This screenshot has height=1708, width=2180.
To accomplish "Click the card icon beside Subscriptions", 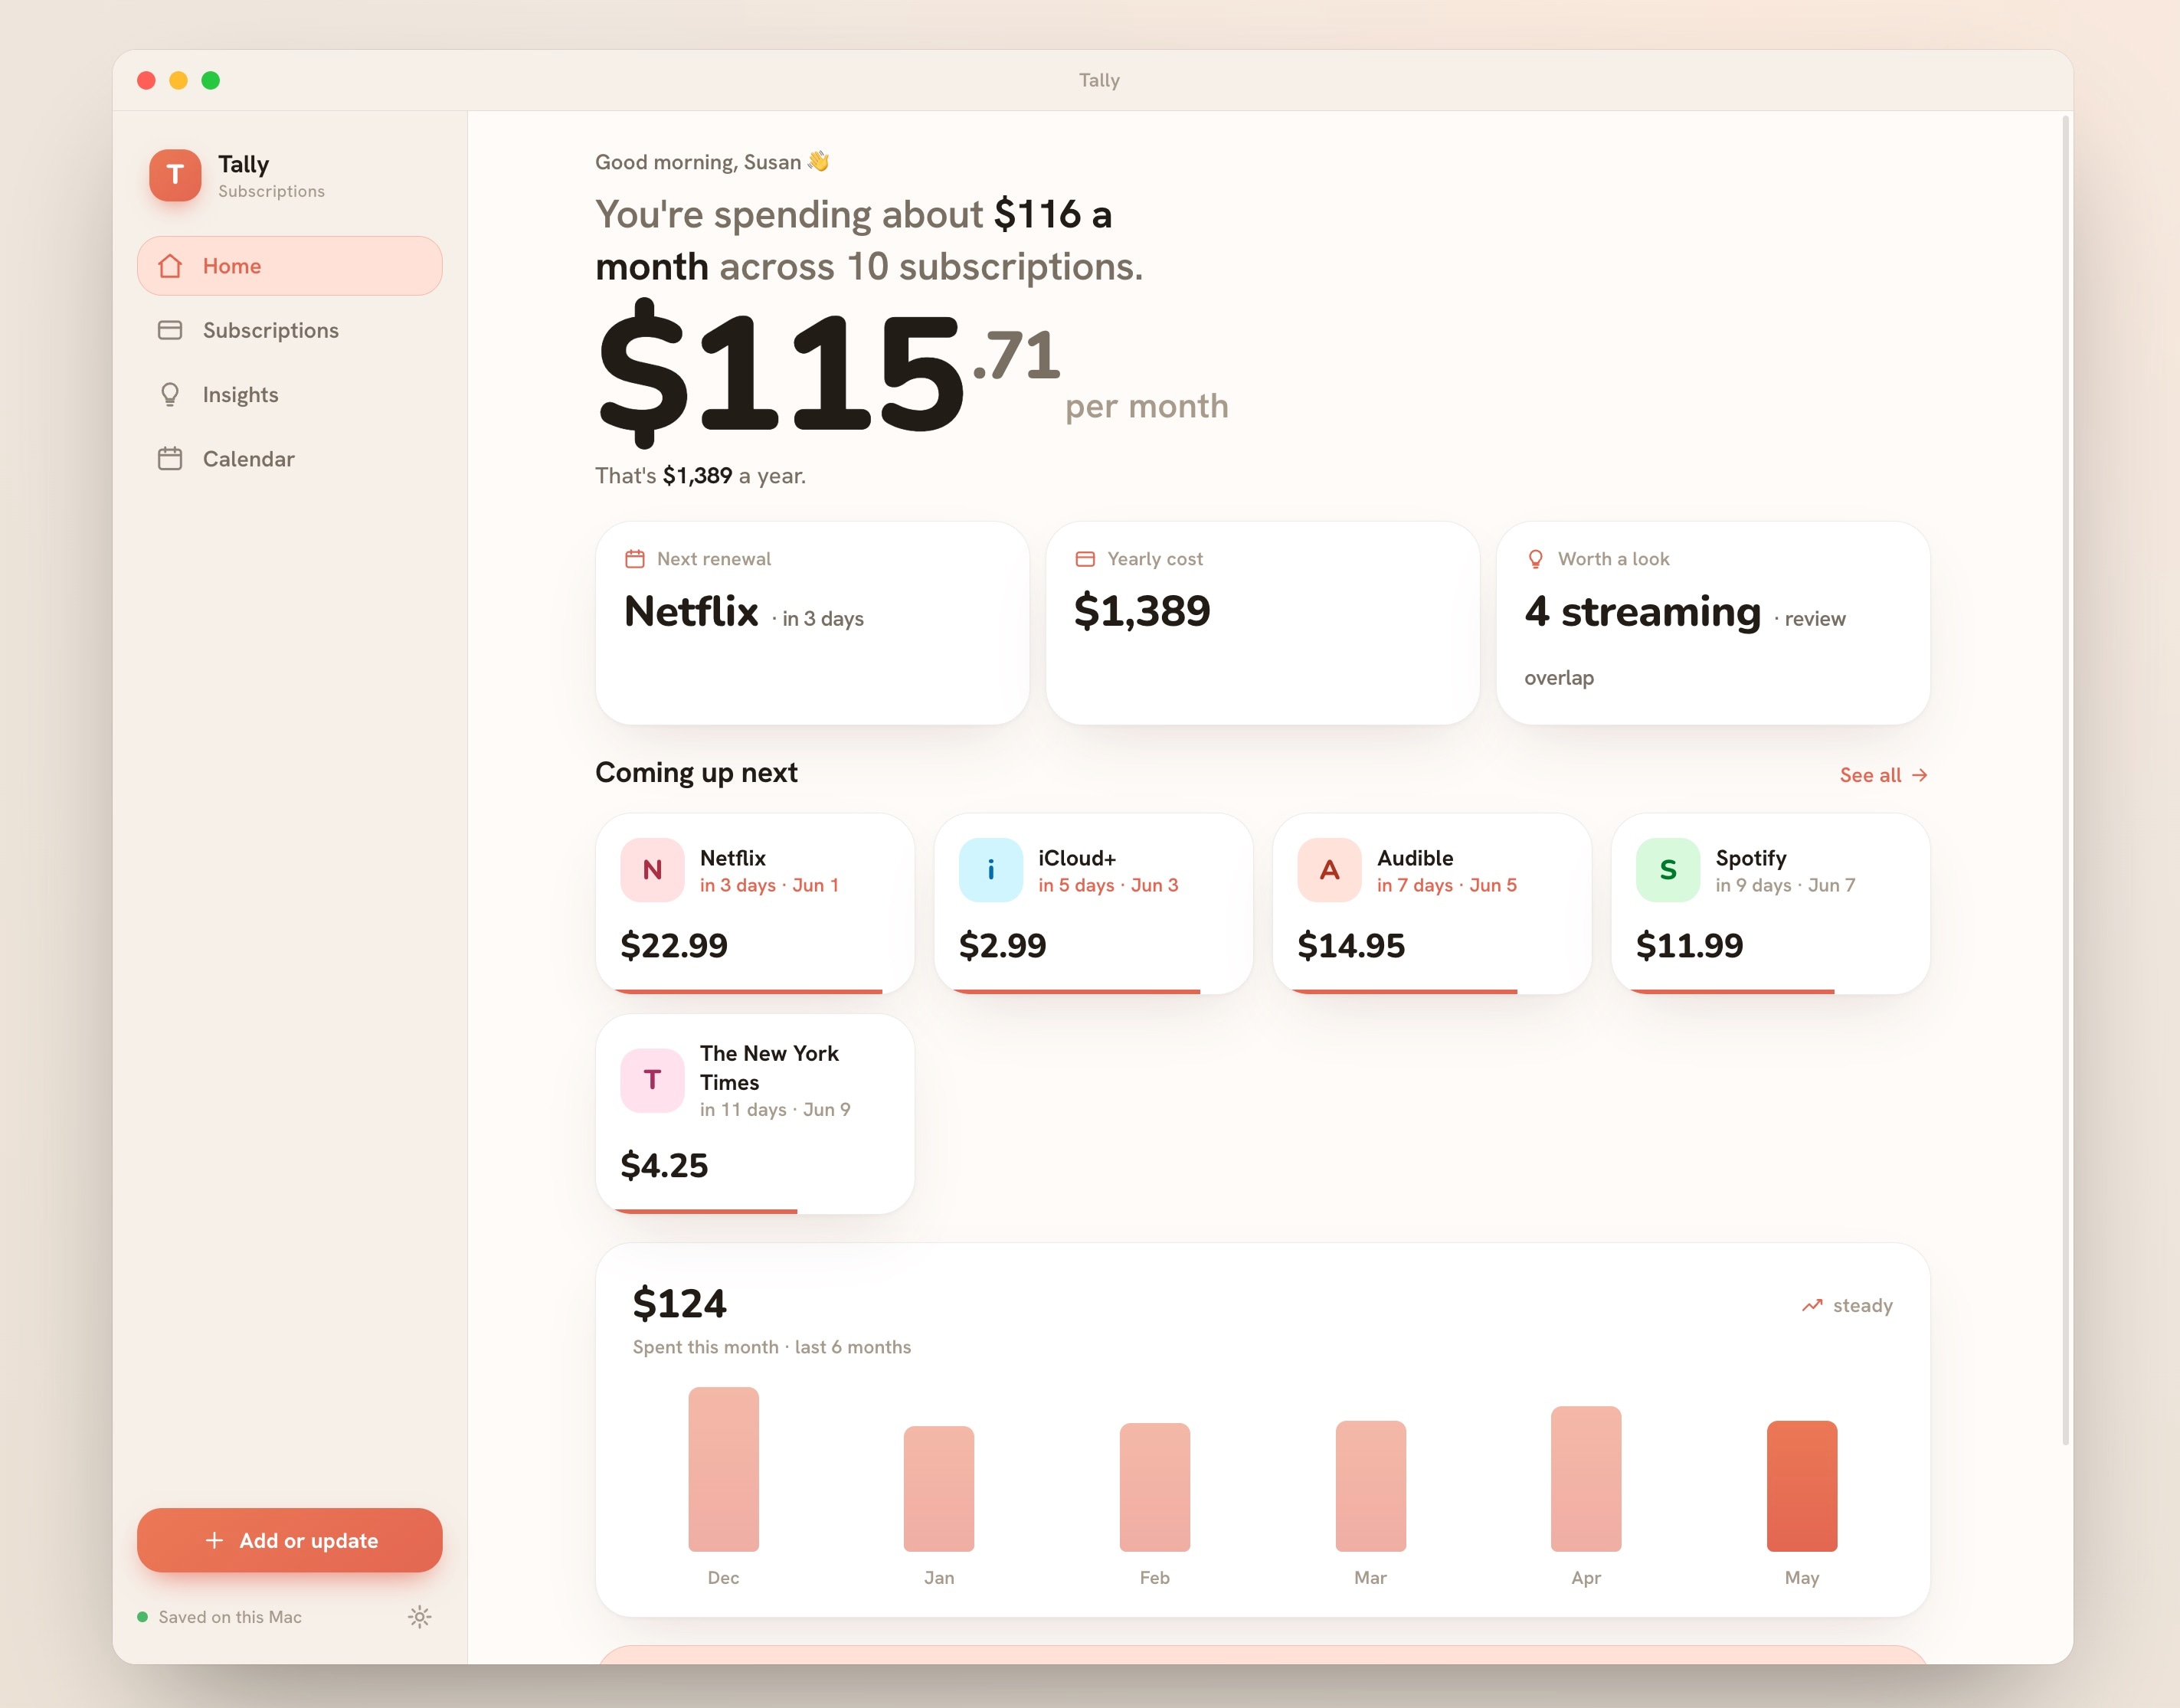I will coord(170,330).
